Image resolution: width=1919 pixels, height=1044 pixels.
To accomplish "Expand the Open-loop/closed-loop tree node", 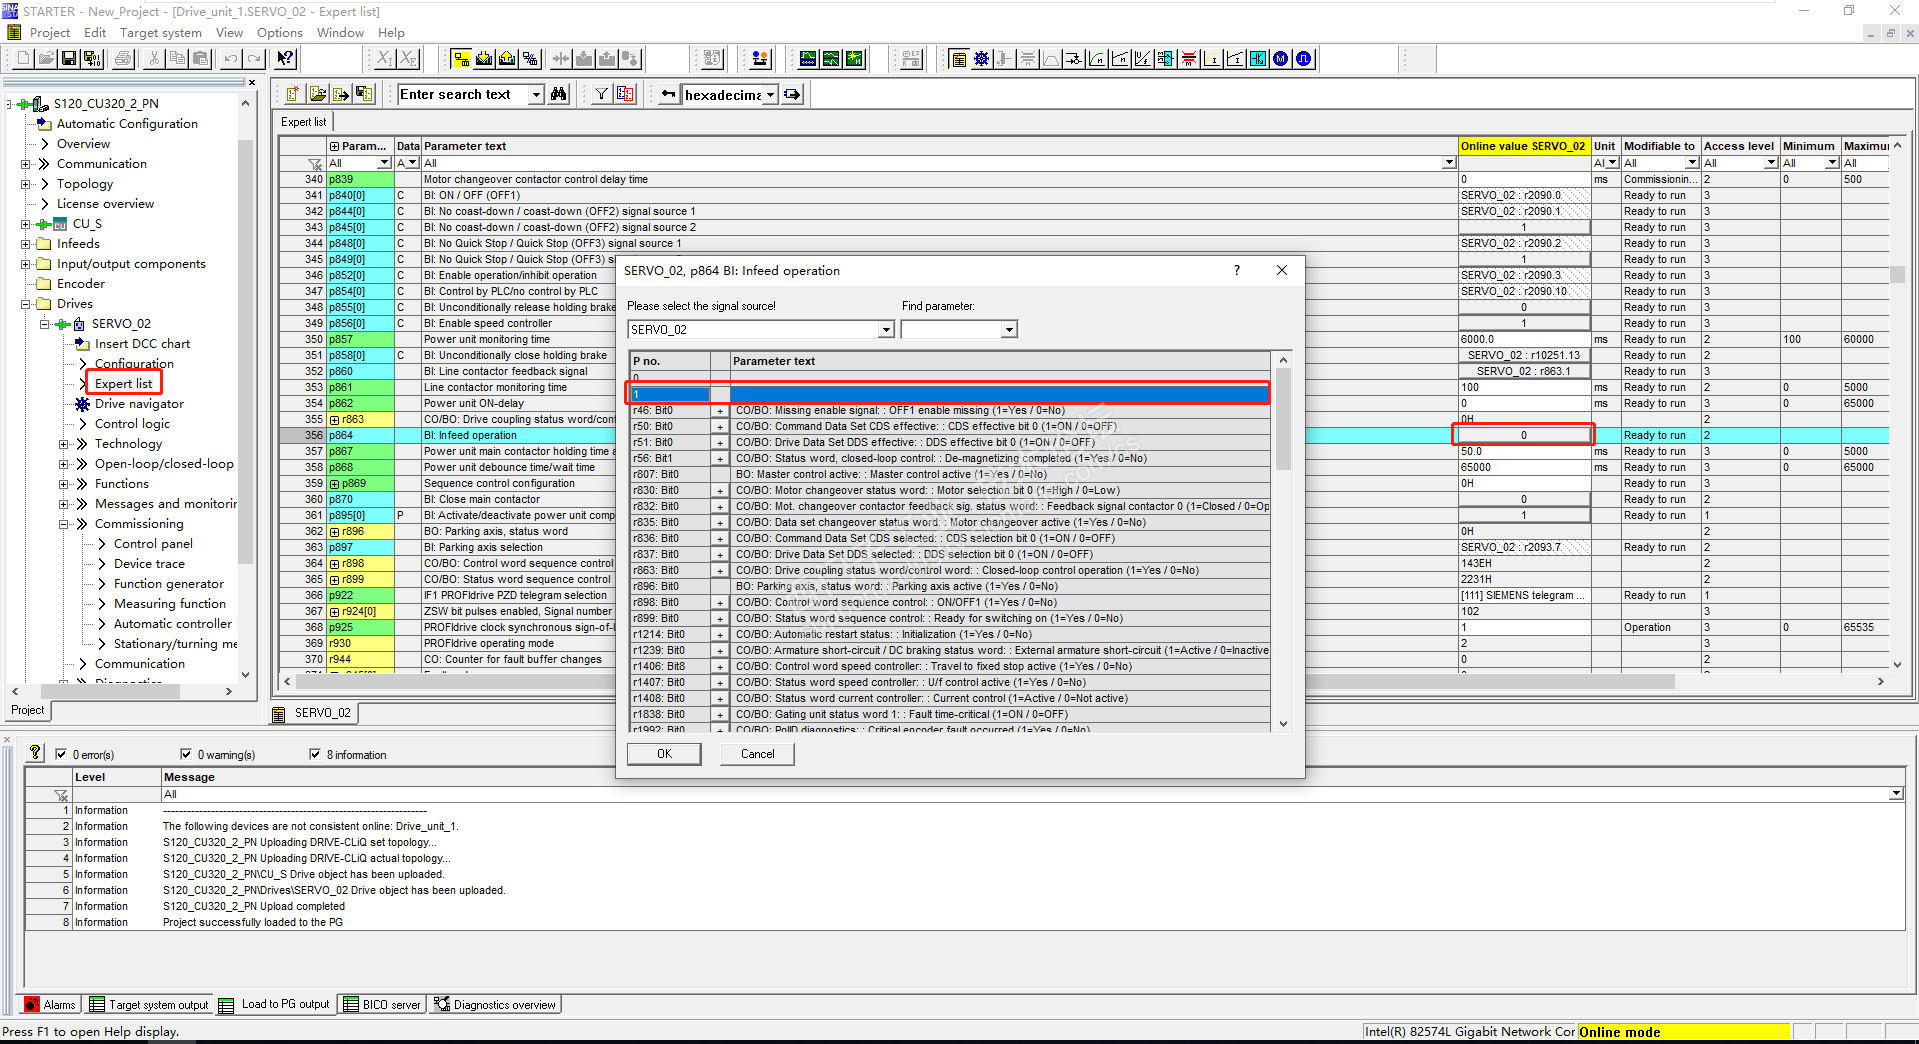I will [64, 464].
